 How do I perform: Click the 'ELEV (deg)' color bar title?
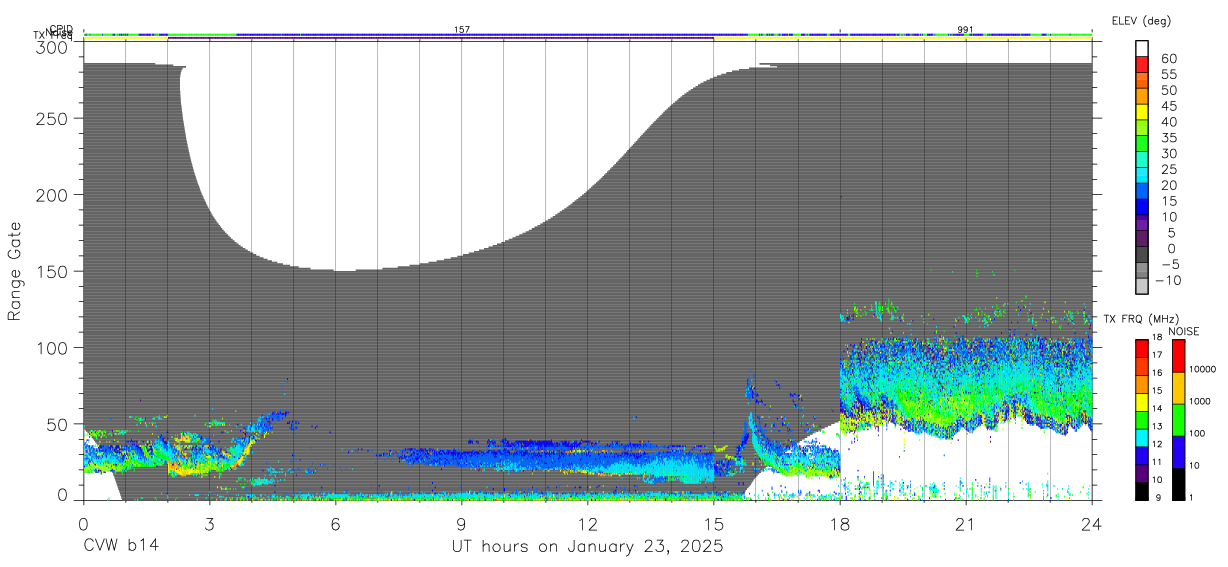[1141, 20]
